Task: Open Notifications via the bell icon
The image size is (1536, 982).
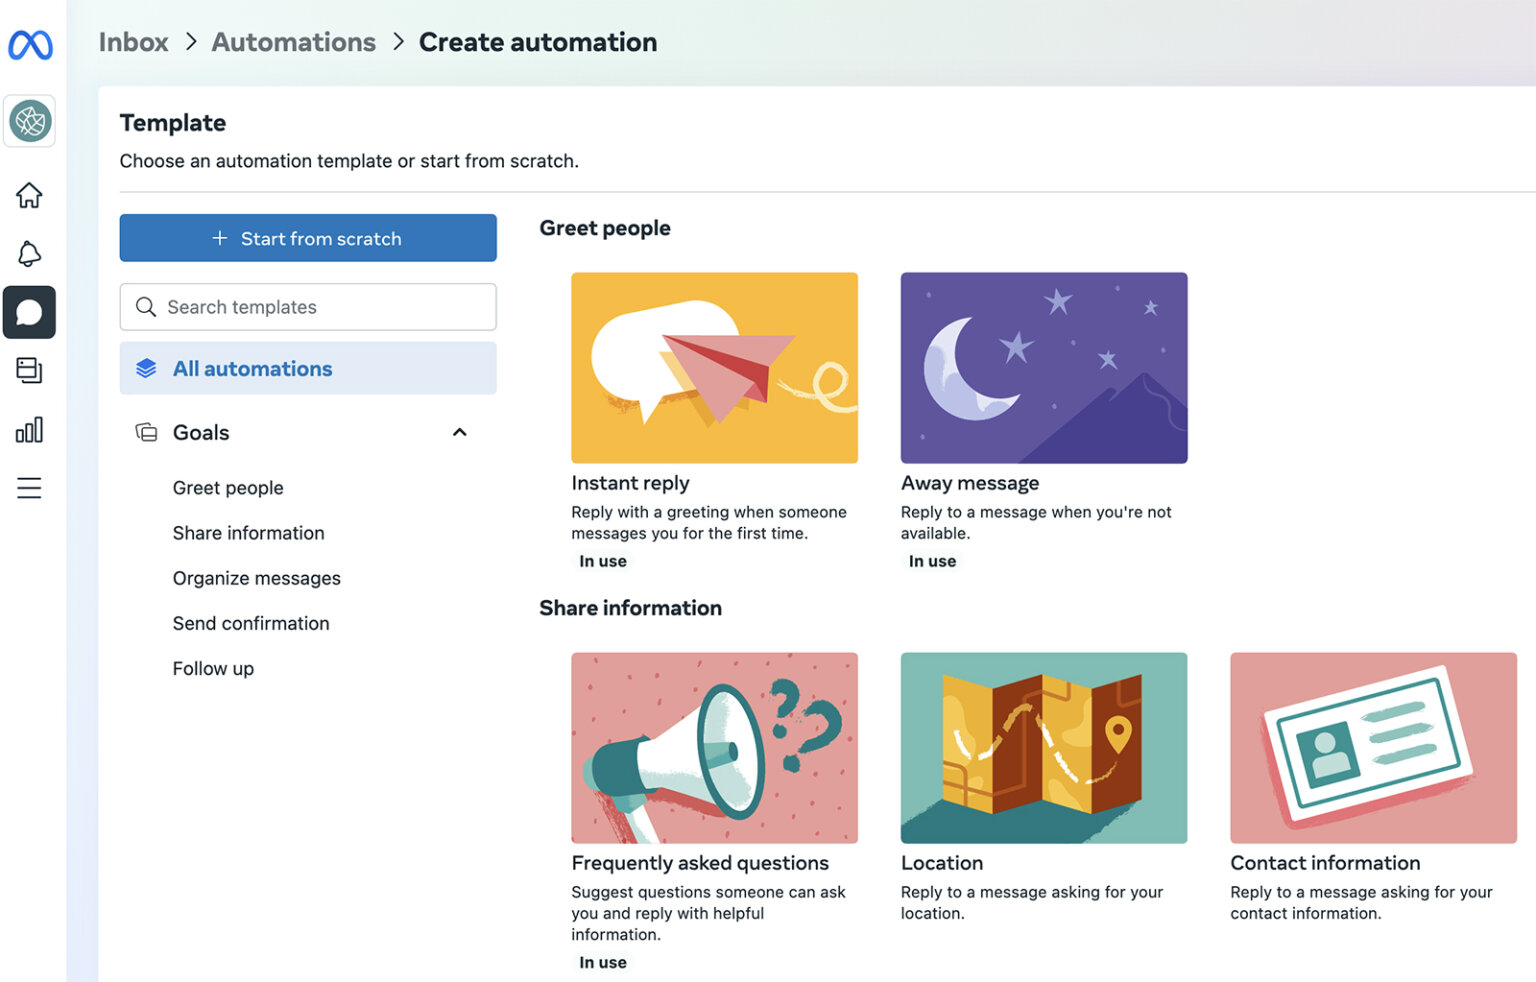Action: point(29,254)
